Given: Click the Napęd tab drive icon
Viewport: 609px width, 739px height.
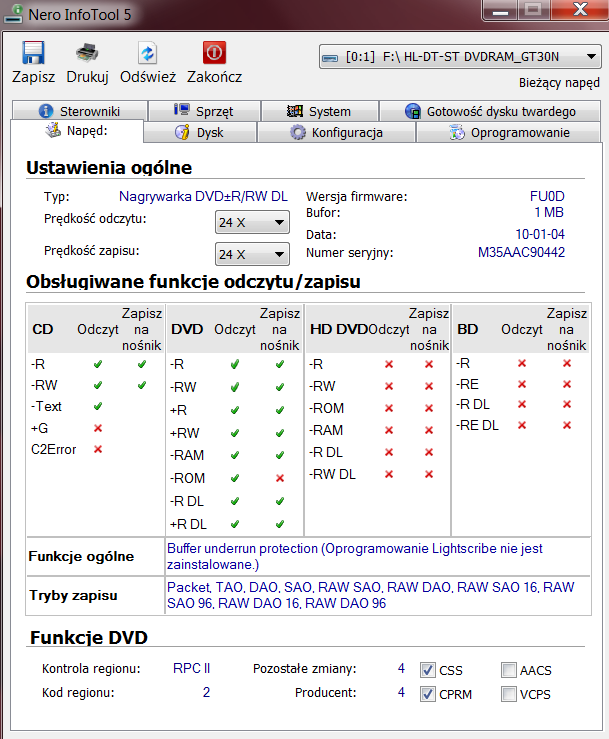Looking at the screenshot, I should (53, 130).
